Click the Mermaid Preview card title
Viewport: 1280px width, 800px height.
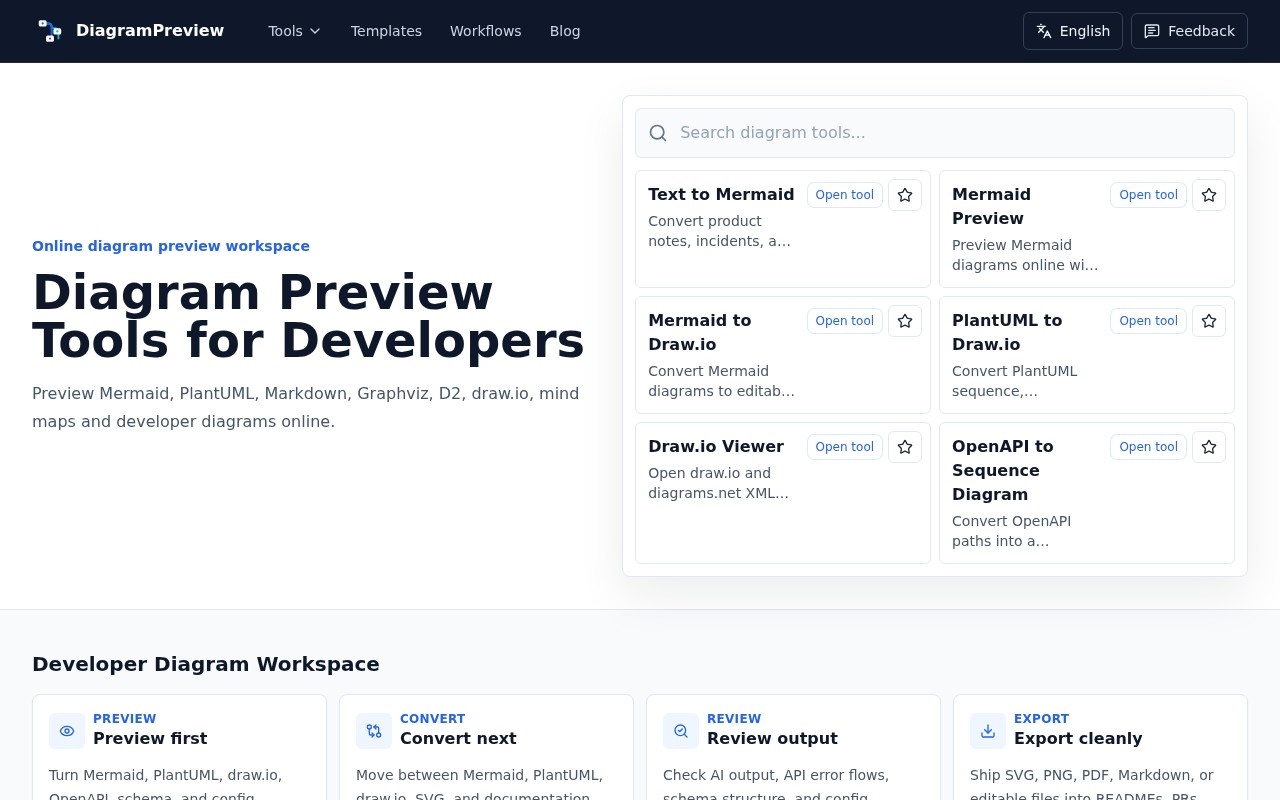click(991, 206)
